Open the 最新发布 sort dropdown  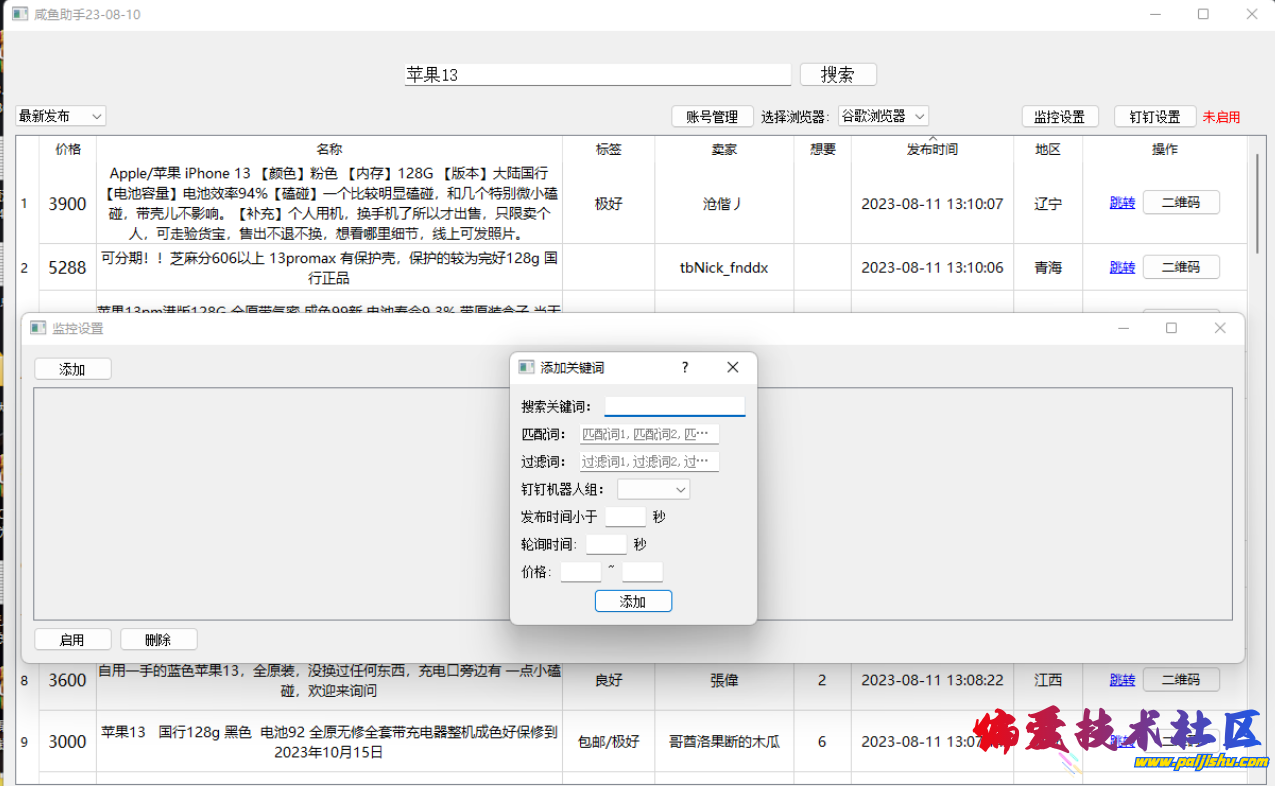point(60,115)
